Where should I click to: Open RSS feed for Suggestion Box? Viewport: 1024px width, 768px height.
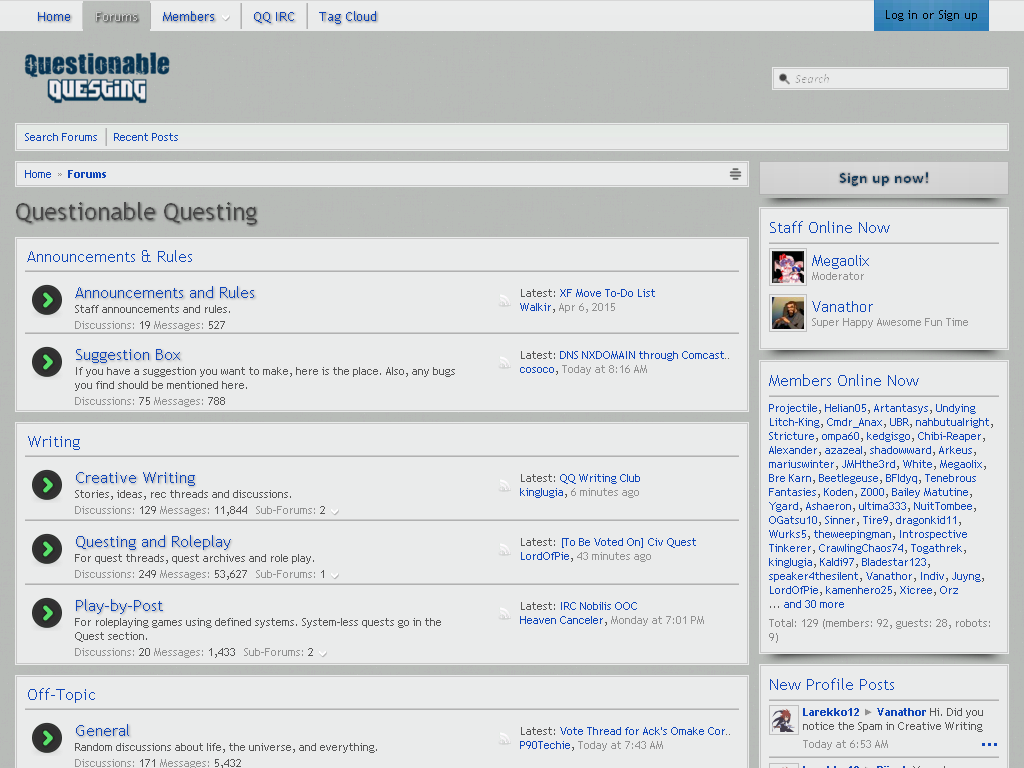[x=504, y=362]
